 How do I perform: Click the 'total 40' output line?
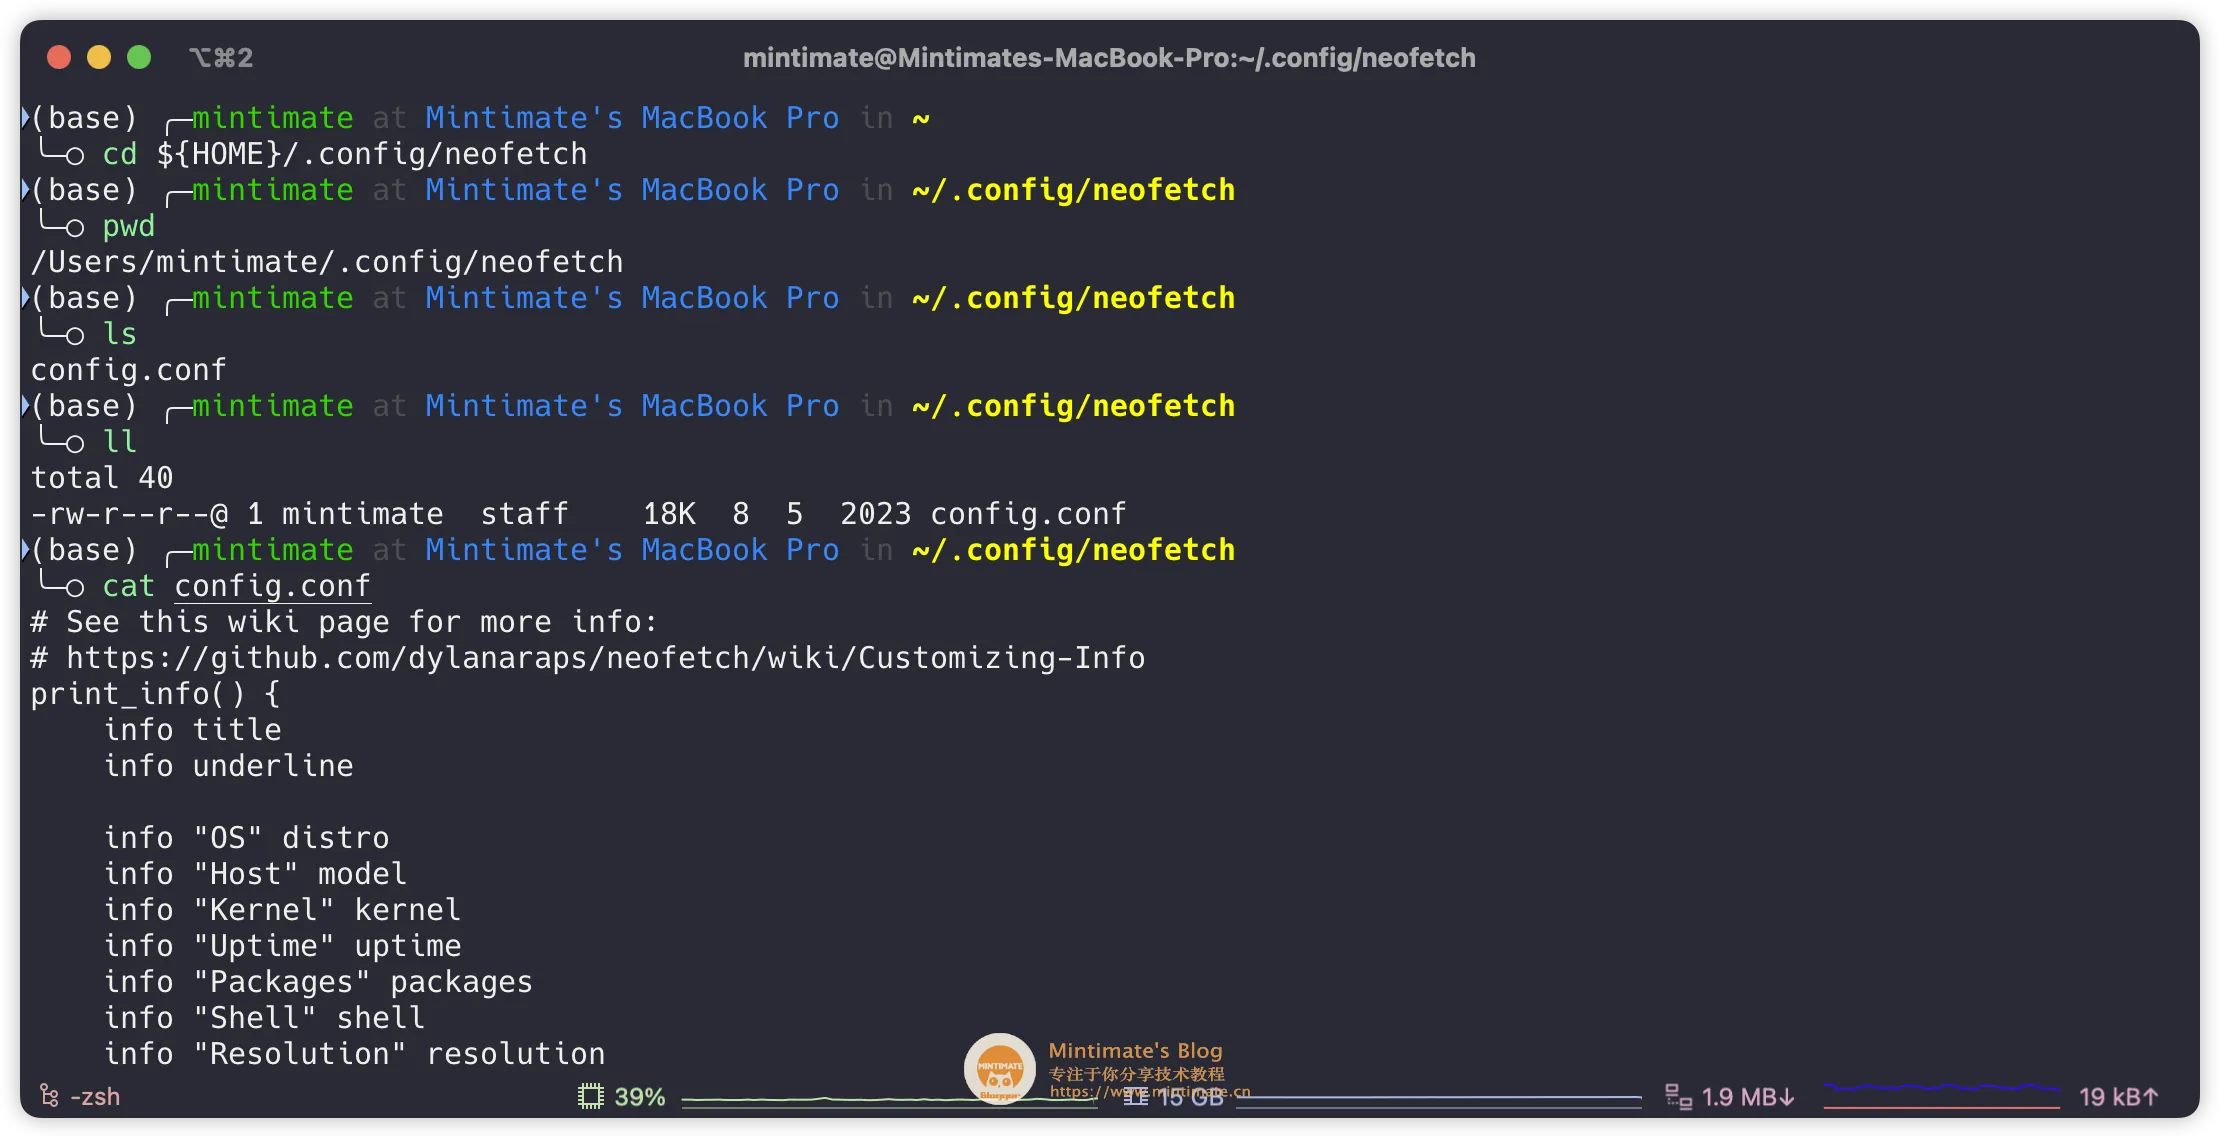click(102, 478)
